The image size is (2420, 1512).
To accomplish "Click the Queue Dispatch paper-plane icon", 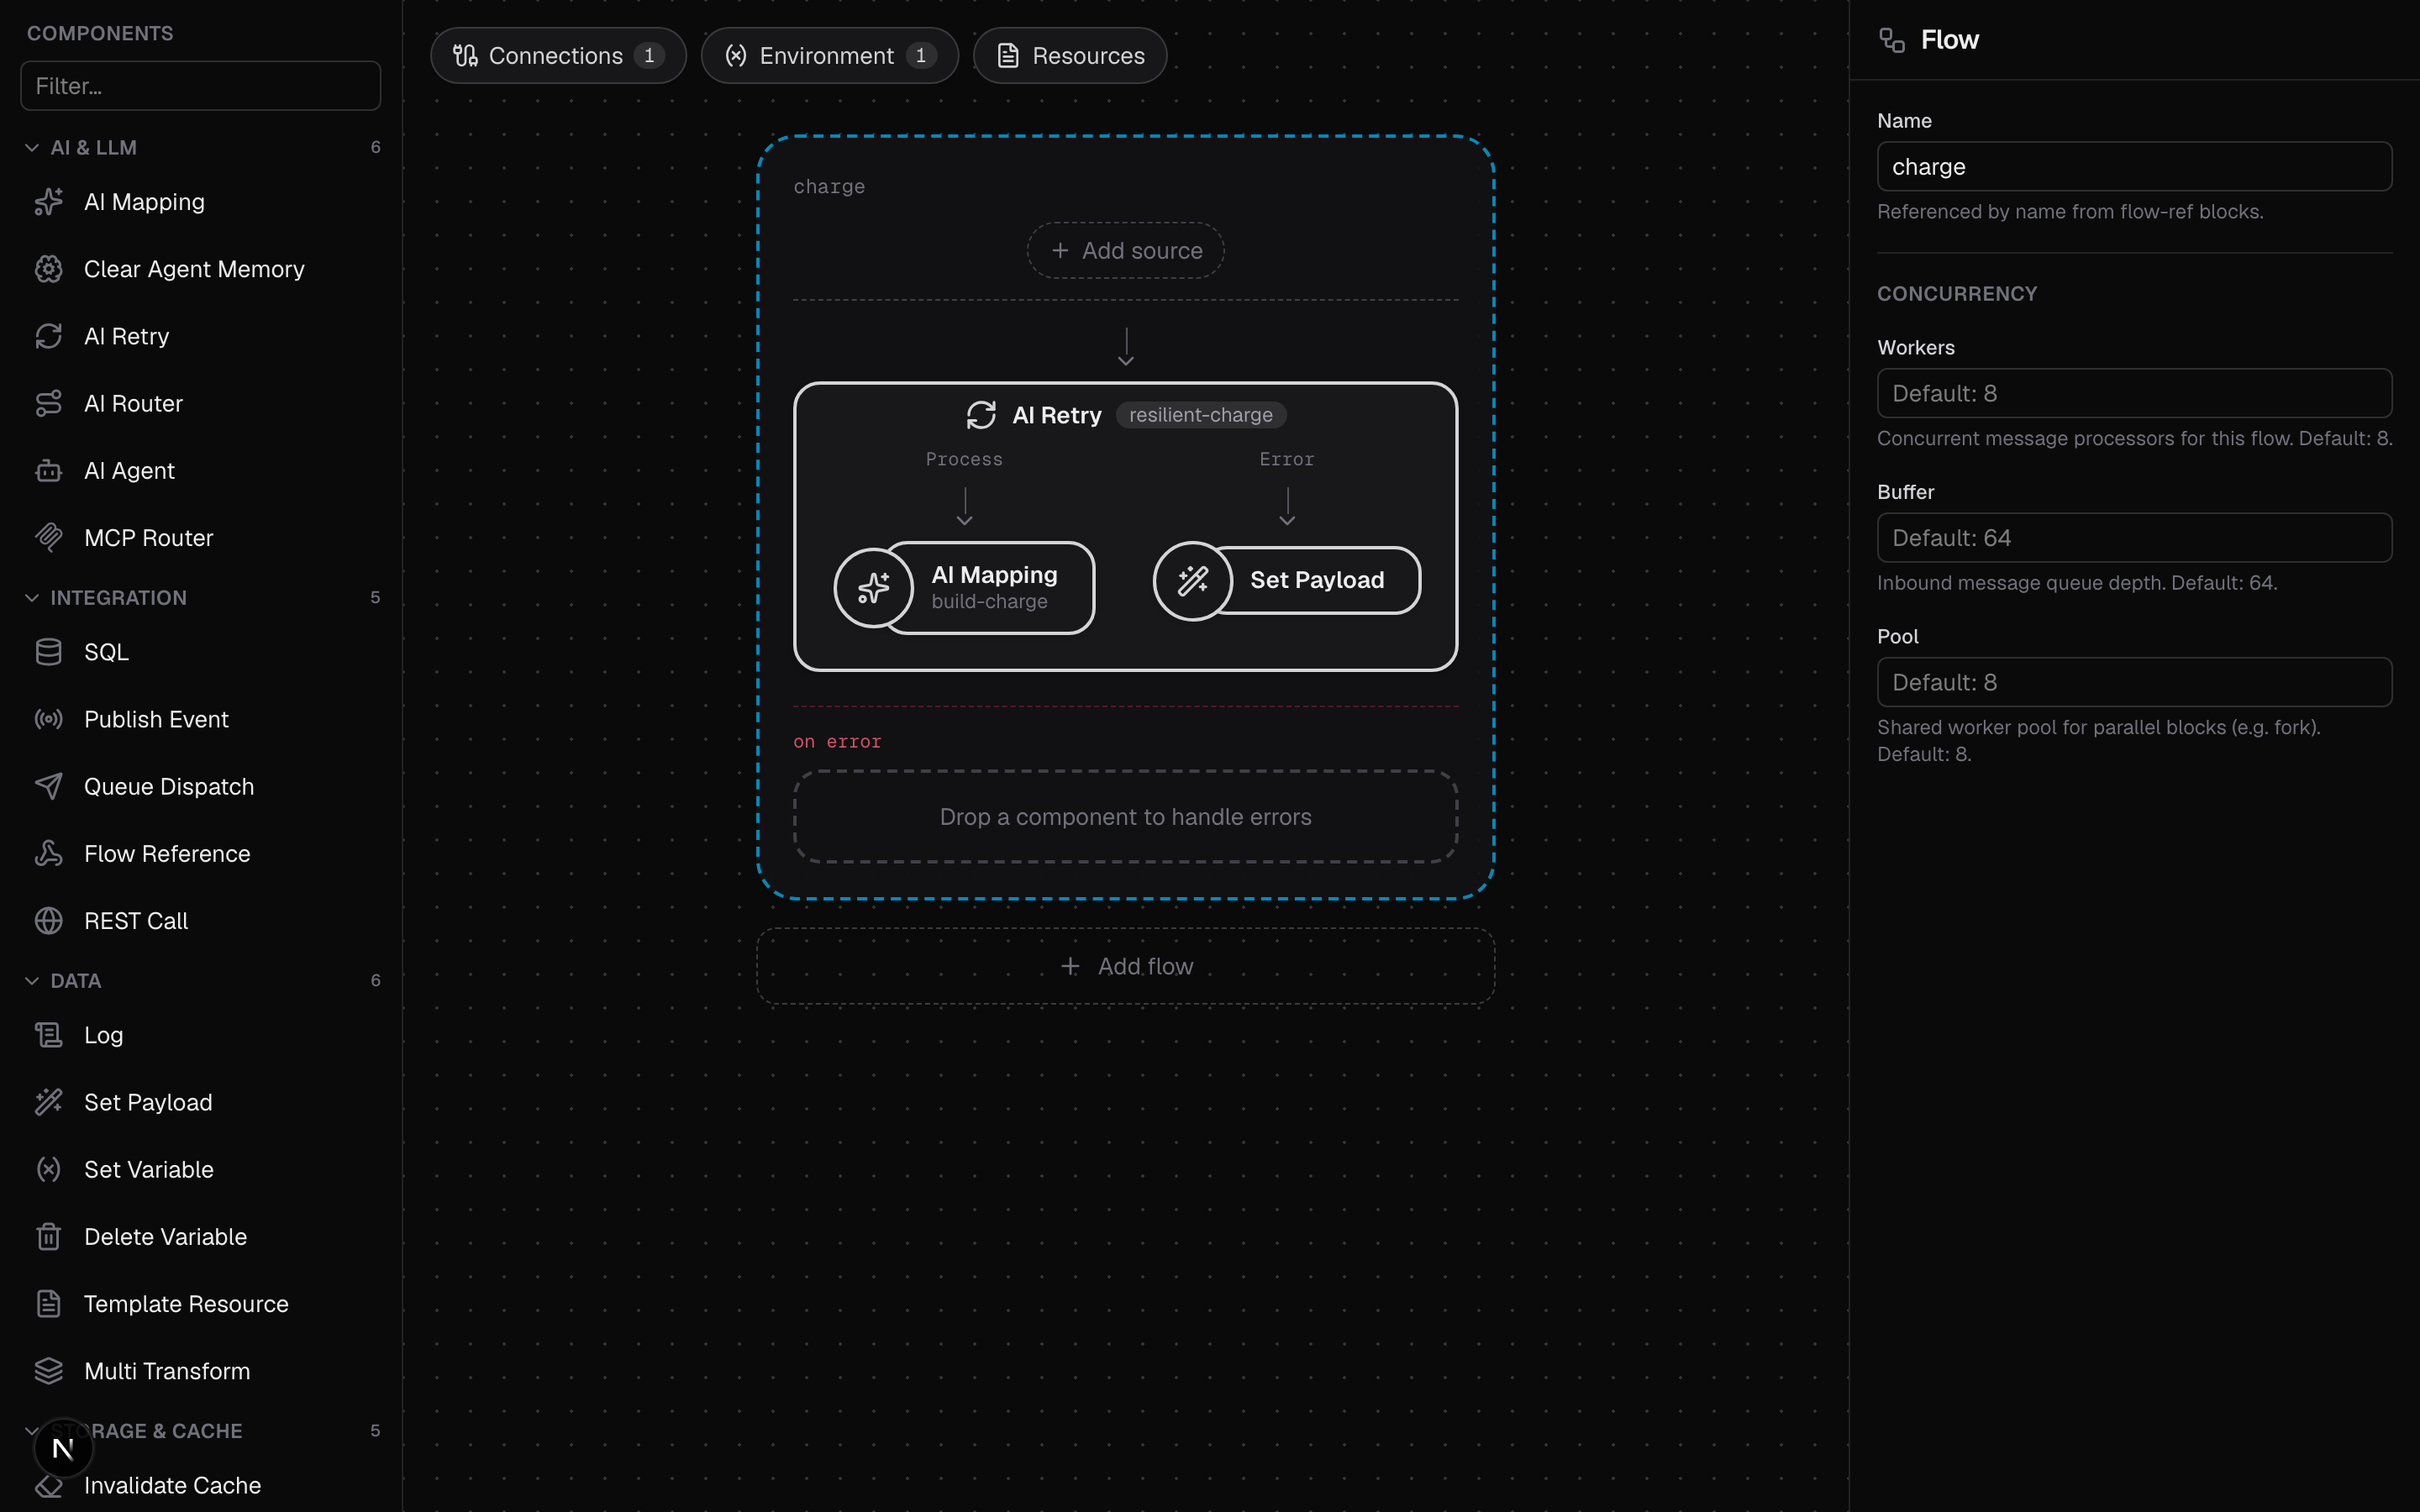I will click(48, 786).
